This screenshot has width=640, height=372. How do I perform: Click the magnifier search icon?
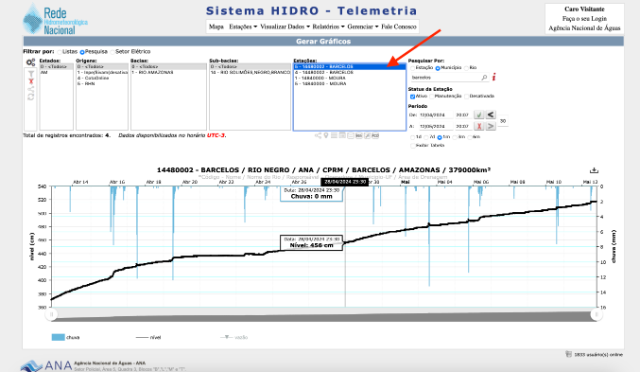484,77
